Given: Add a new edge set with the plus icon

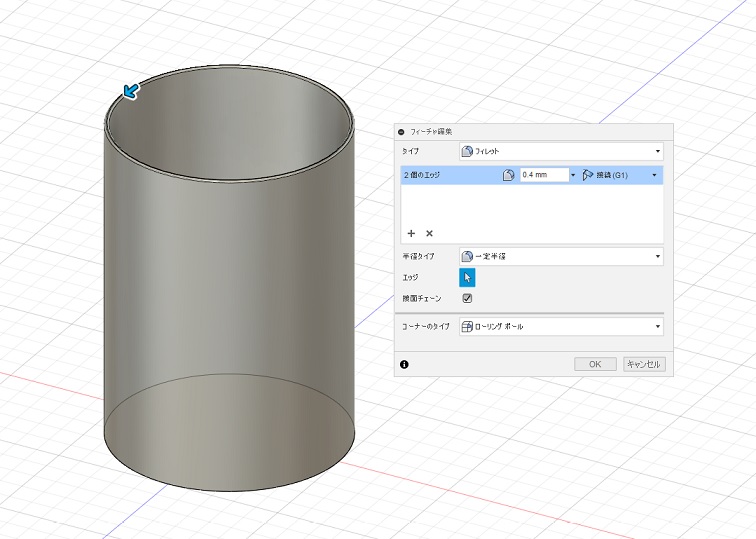Looking at the screenshot, I should pos(411,233).
